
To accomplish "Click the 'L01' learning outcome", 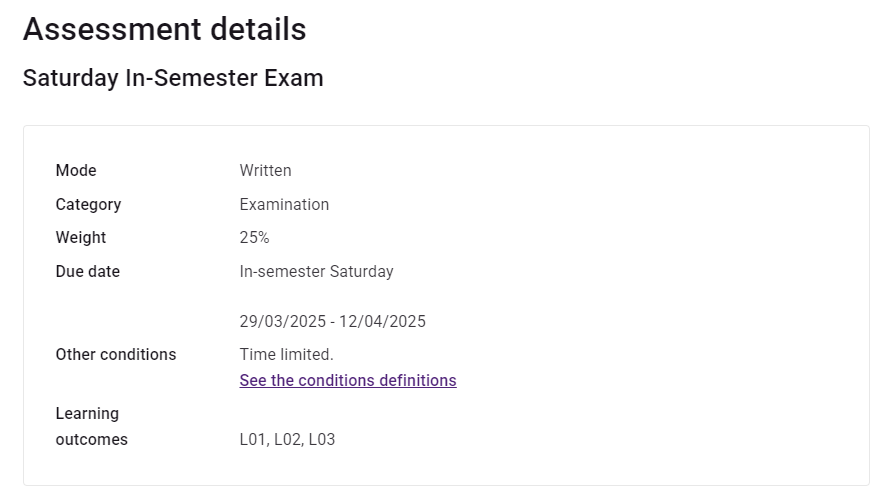I will (253, 439).
